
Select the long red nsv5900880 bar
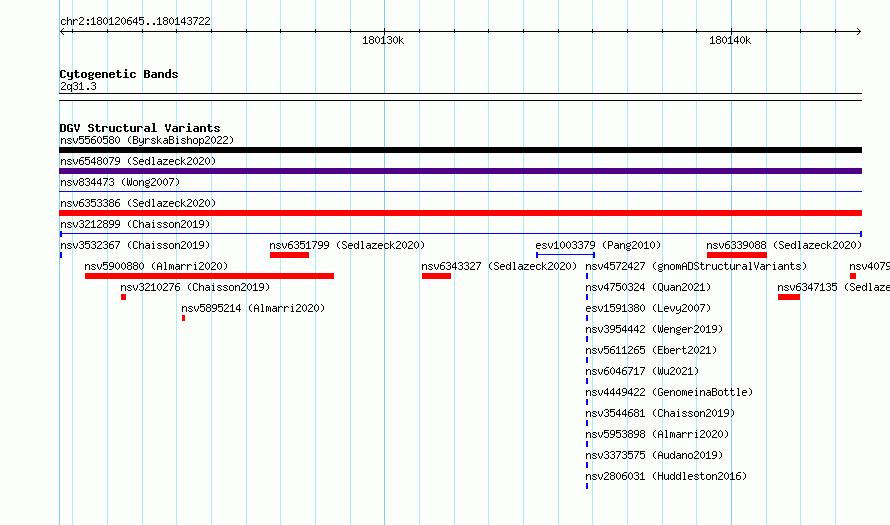tap(209, 276)
